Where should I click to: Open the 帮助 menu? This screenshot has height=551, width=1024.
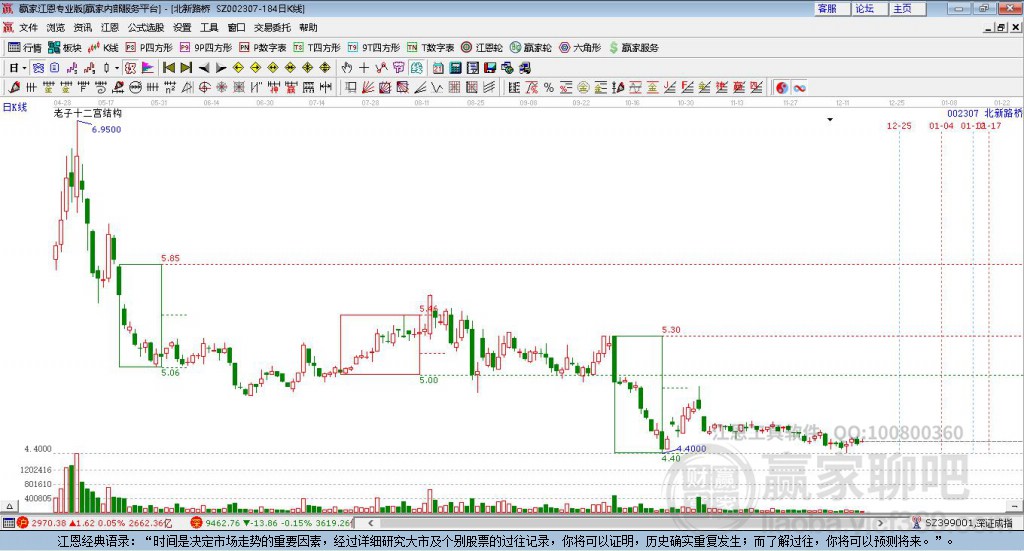click(308, 27)
